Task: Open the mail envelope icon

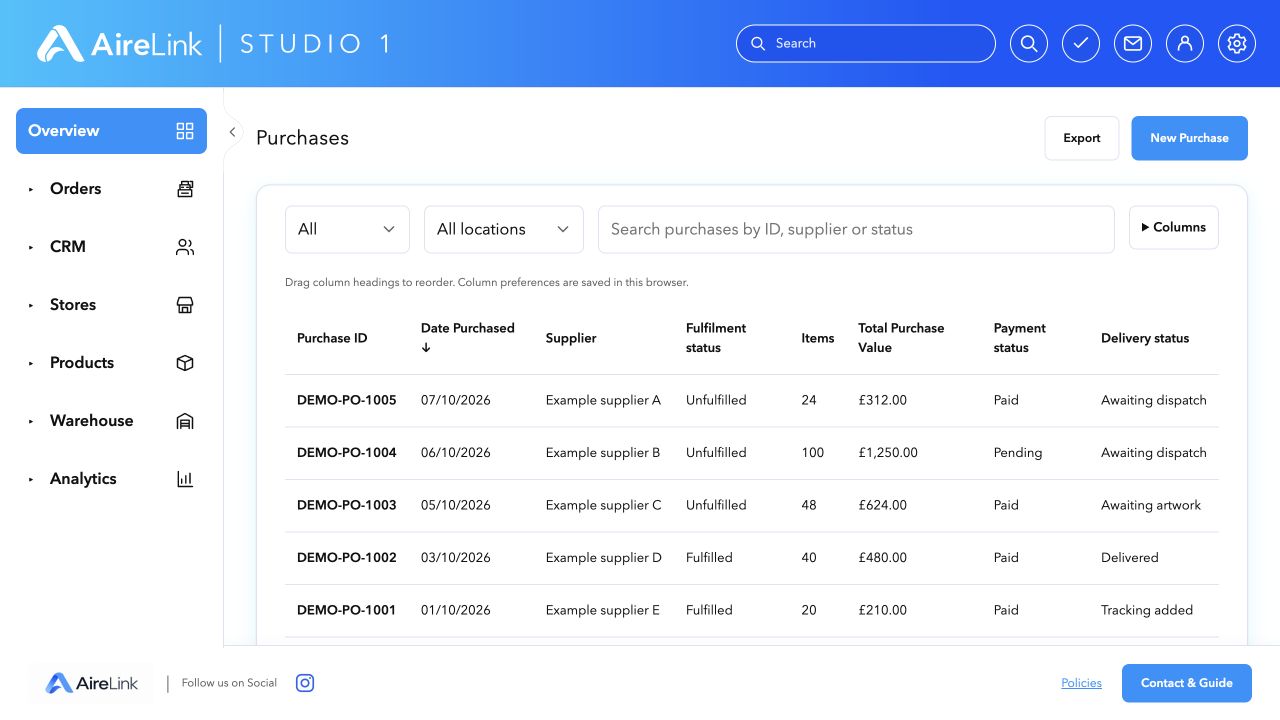Action: (1133, 44)
